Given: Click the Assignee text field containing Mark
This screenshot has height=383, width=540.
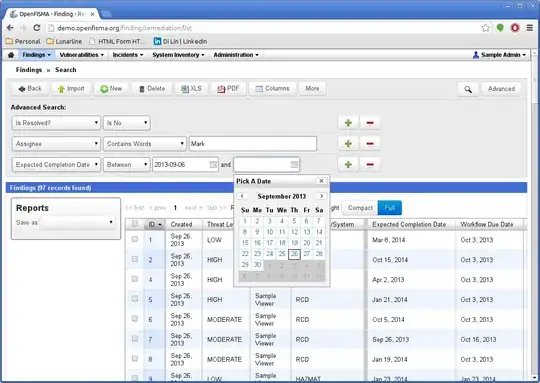Looking at the screenshot, I should pyautogui.click(x=253, y=144).
